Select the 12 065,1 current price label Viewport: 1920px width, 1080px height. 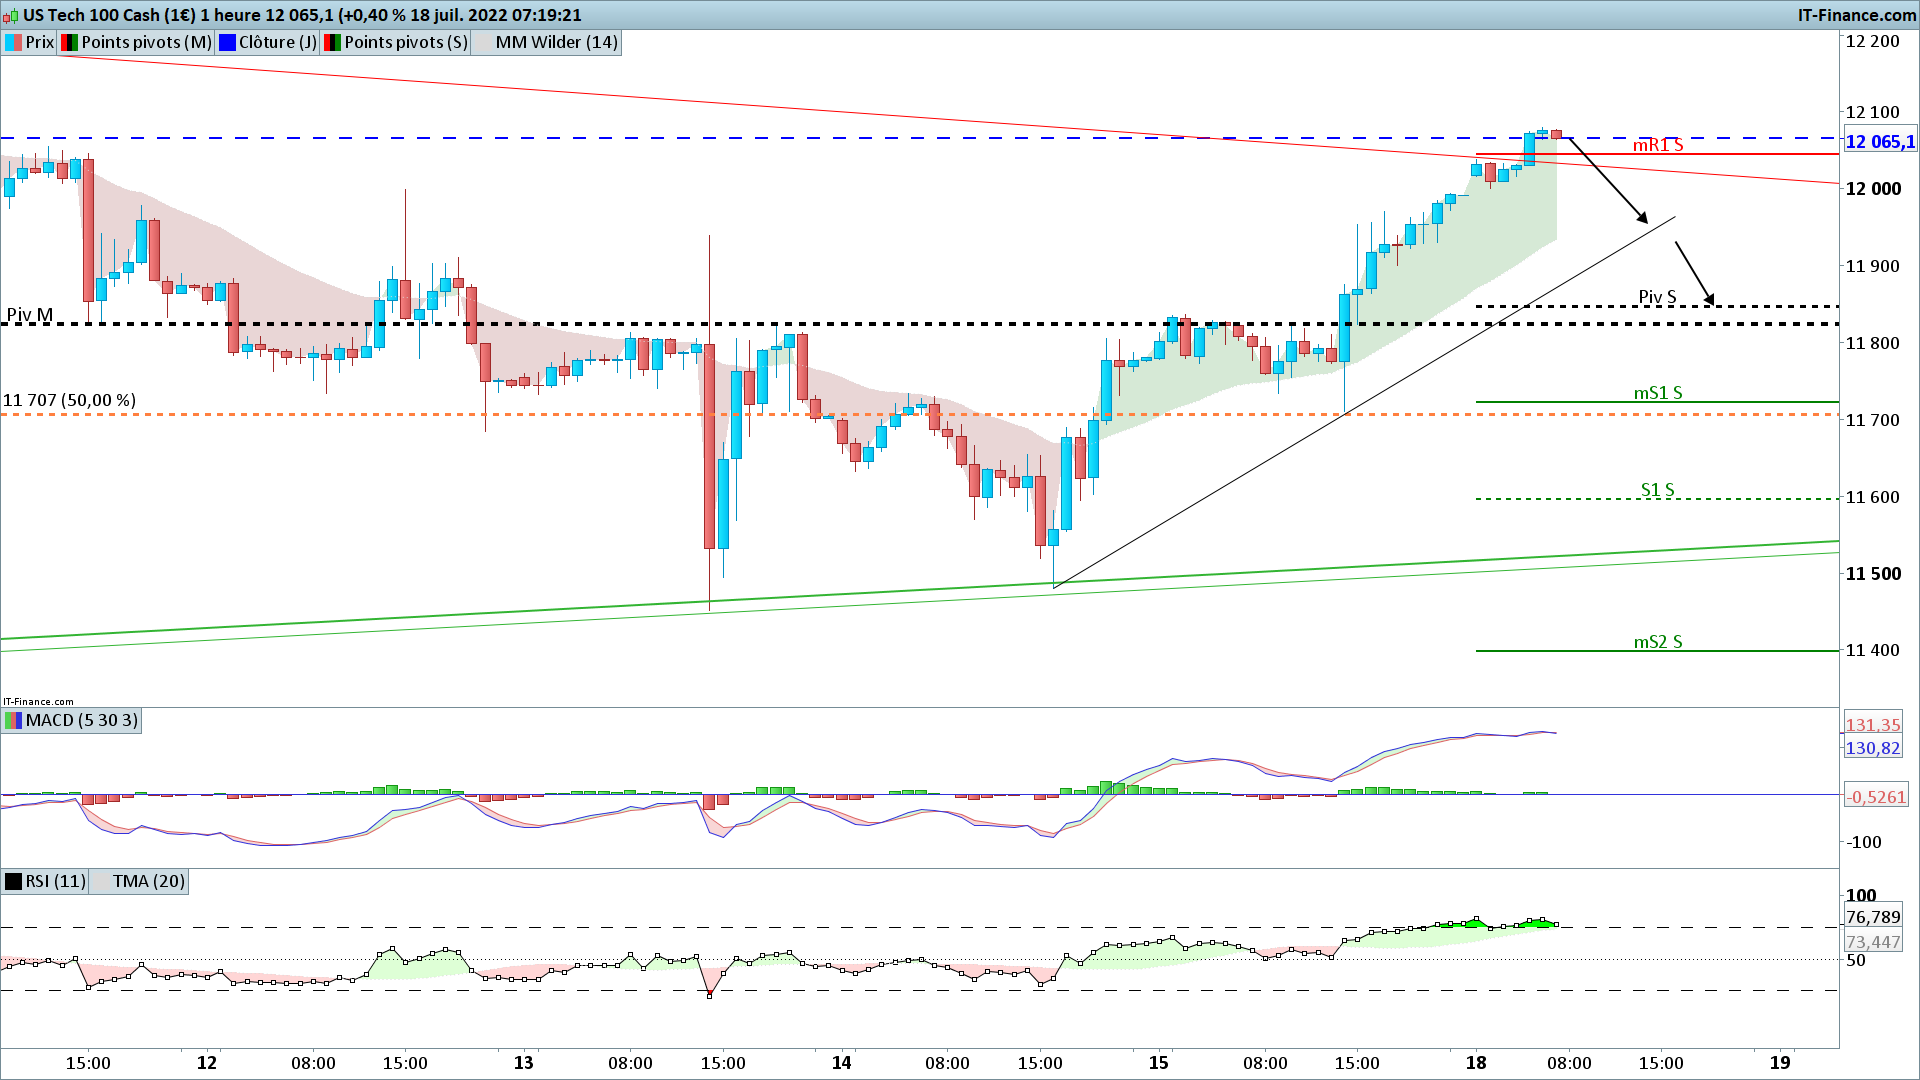tap(1879, 141)
